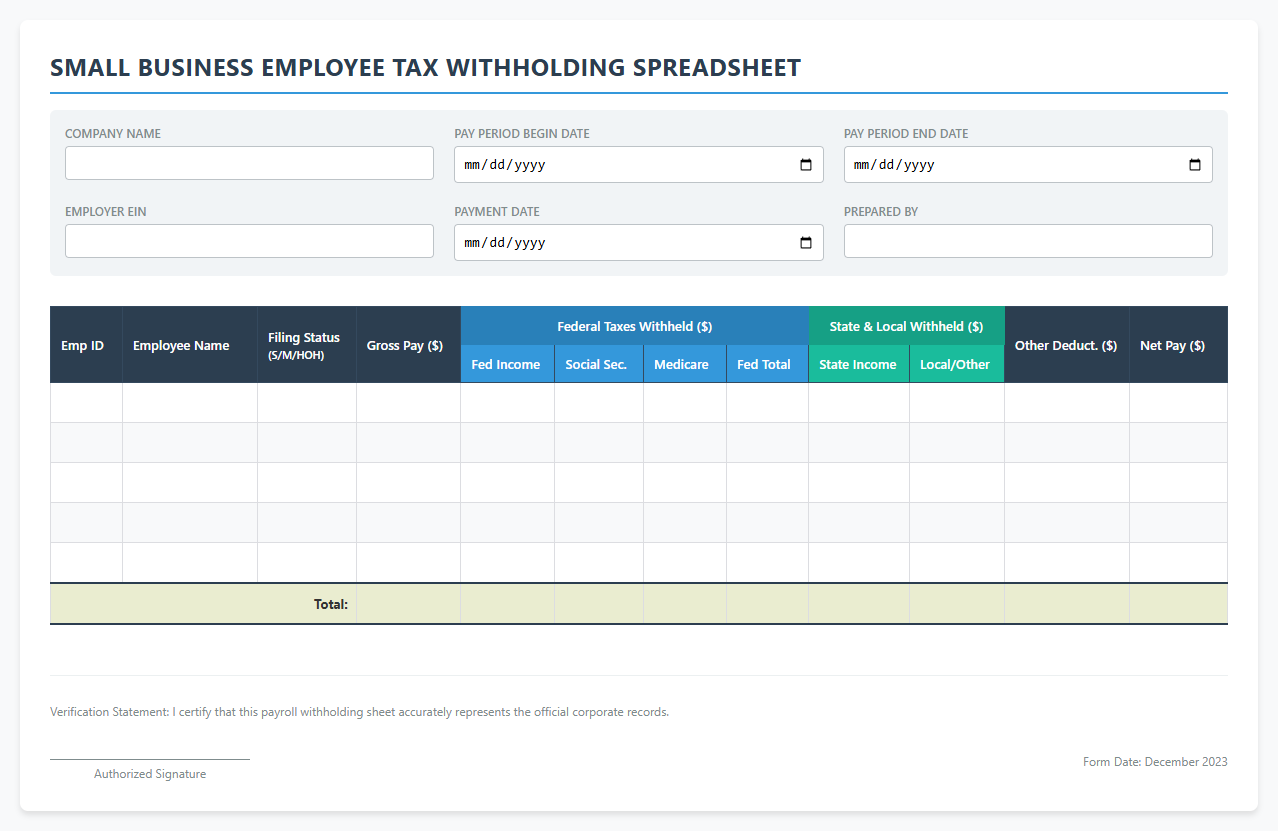Click the Prepared By text box
The height and width of the screenshot is (831, 1278).
pyautogui.click(x=1028, y=241)
